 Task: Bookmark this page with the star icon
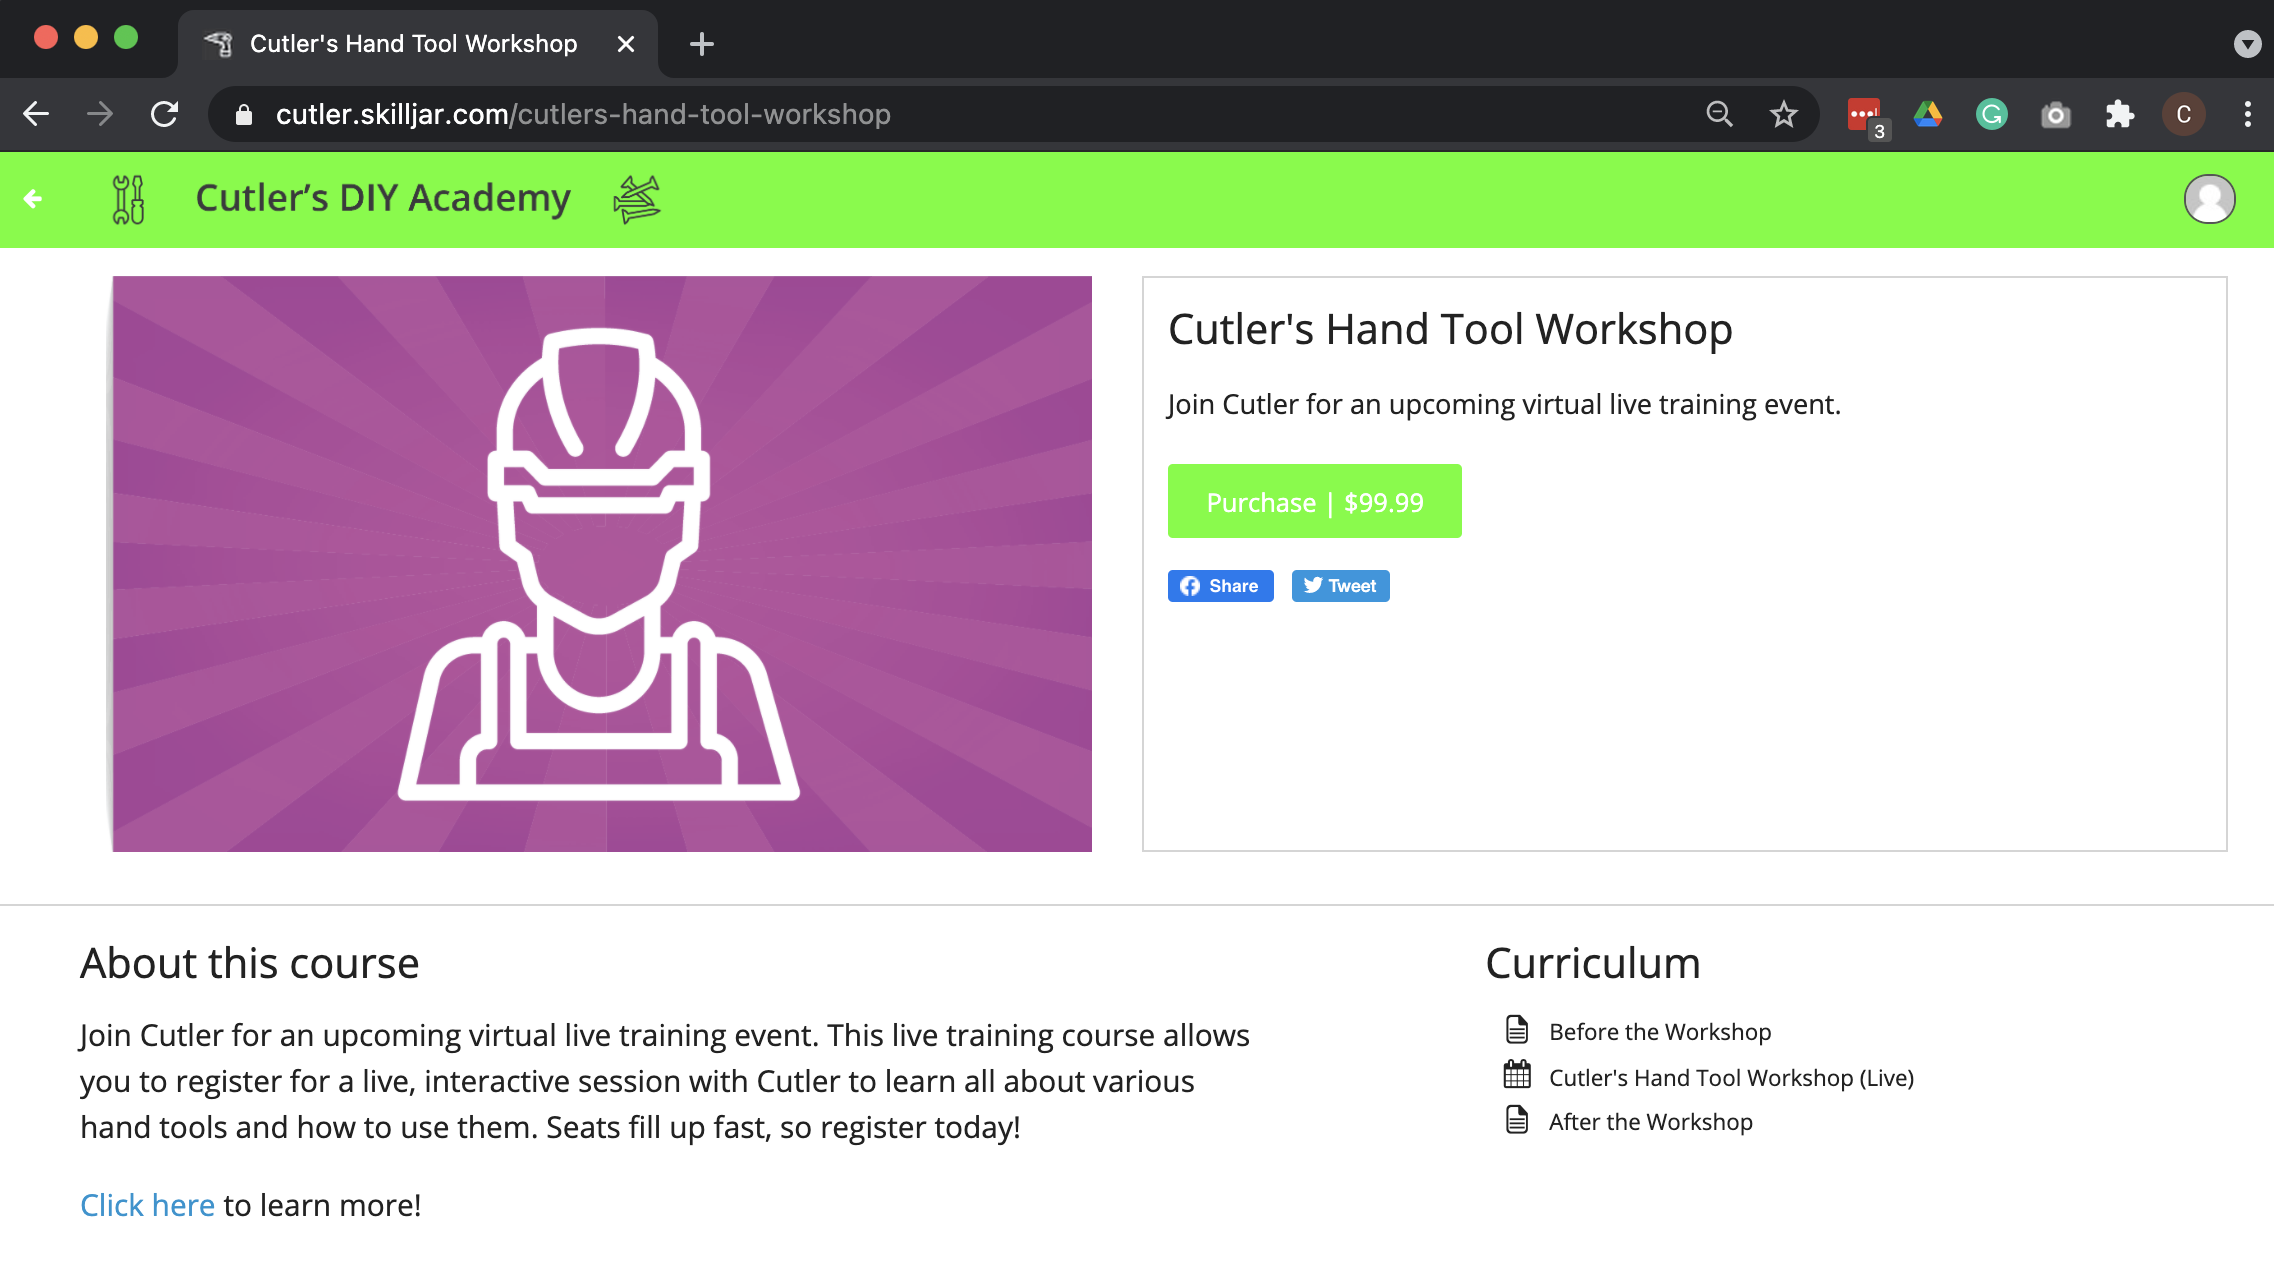tap(1783, 114)
